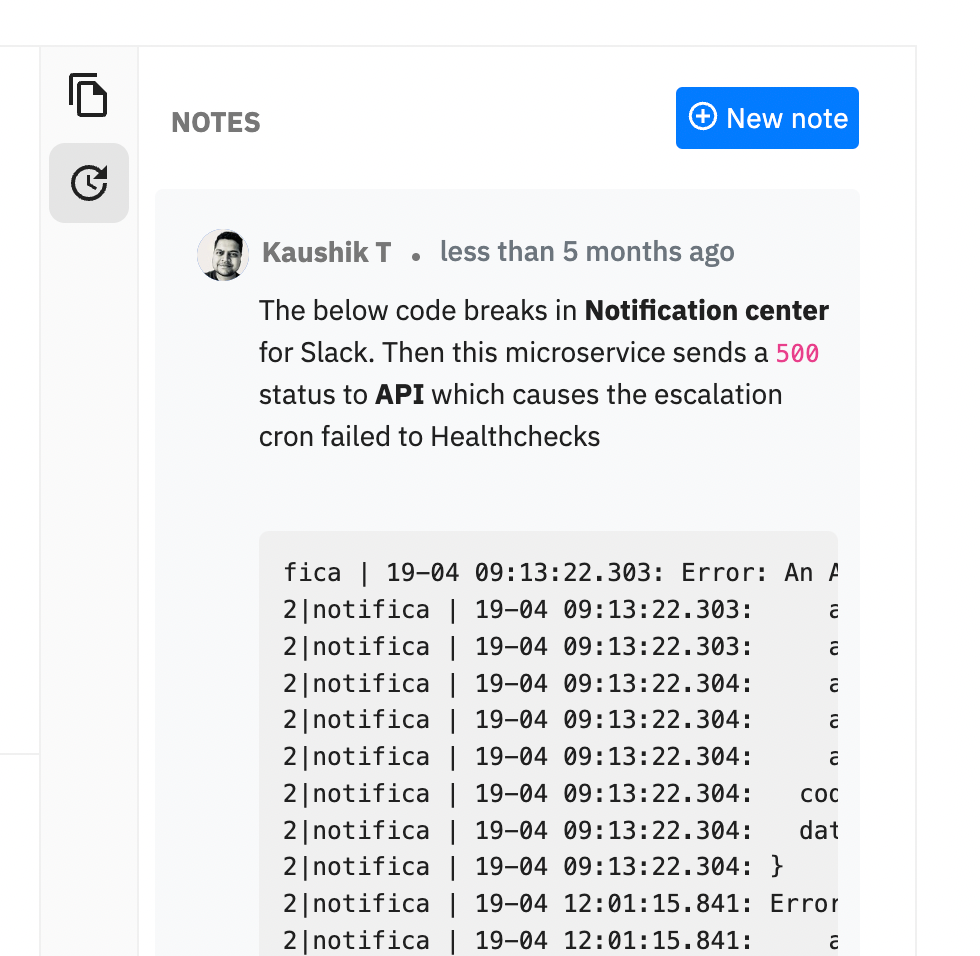Click the plus circle icon in New note
Screen dimensions: 980x956
point(703,118)
